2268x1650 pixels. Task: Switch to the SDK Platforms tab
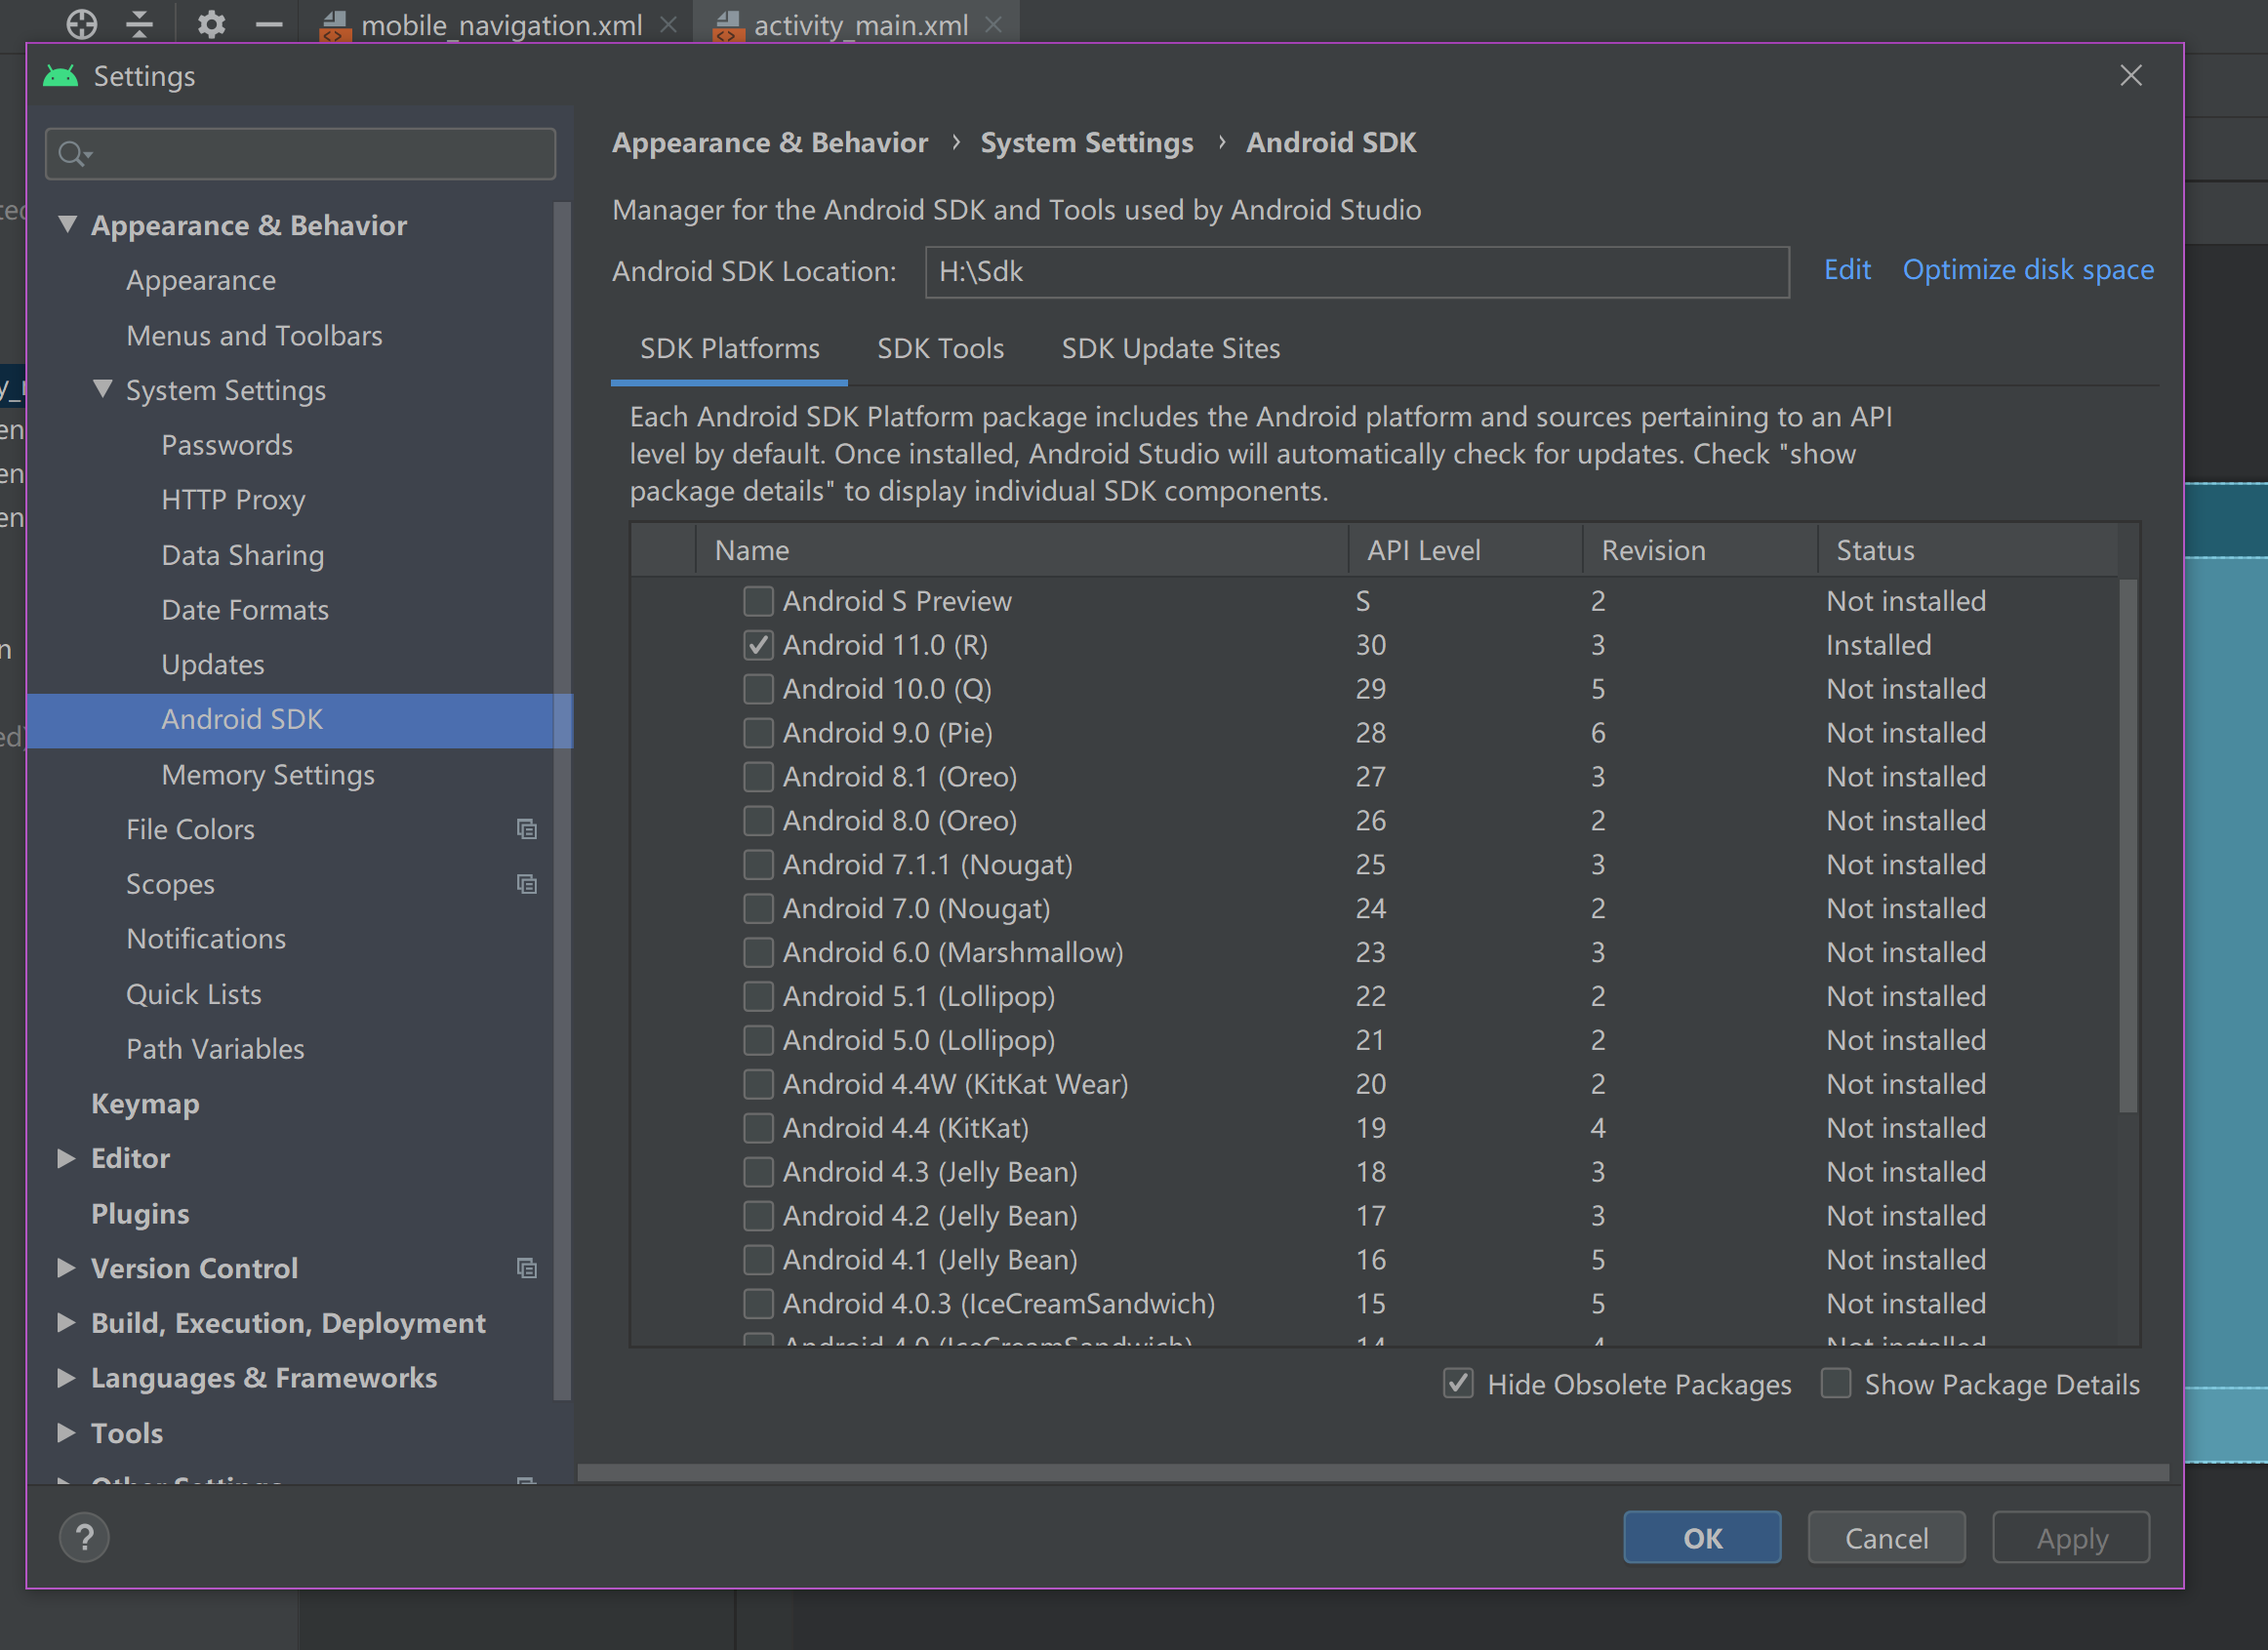click(729, 349)
